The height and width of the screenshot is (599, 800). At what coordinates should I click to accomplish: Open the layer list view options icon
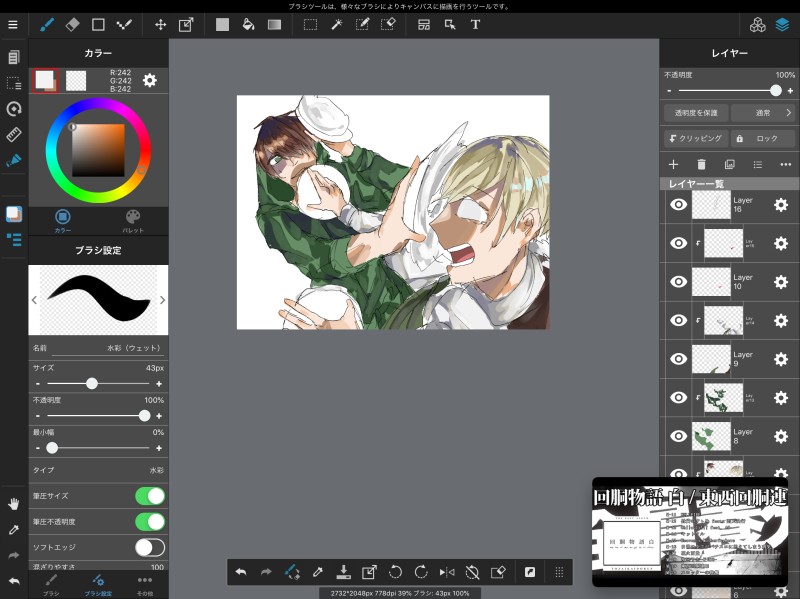[758, 164]
